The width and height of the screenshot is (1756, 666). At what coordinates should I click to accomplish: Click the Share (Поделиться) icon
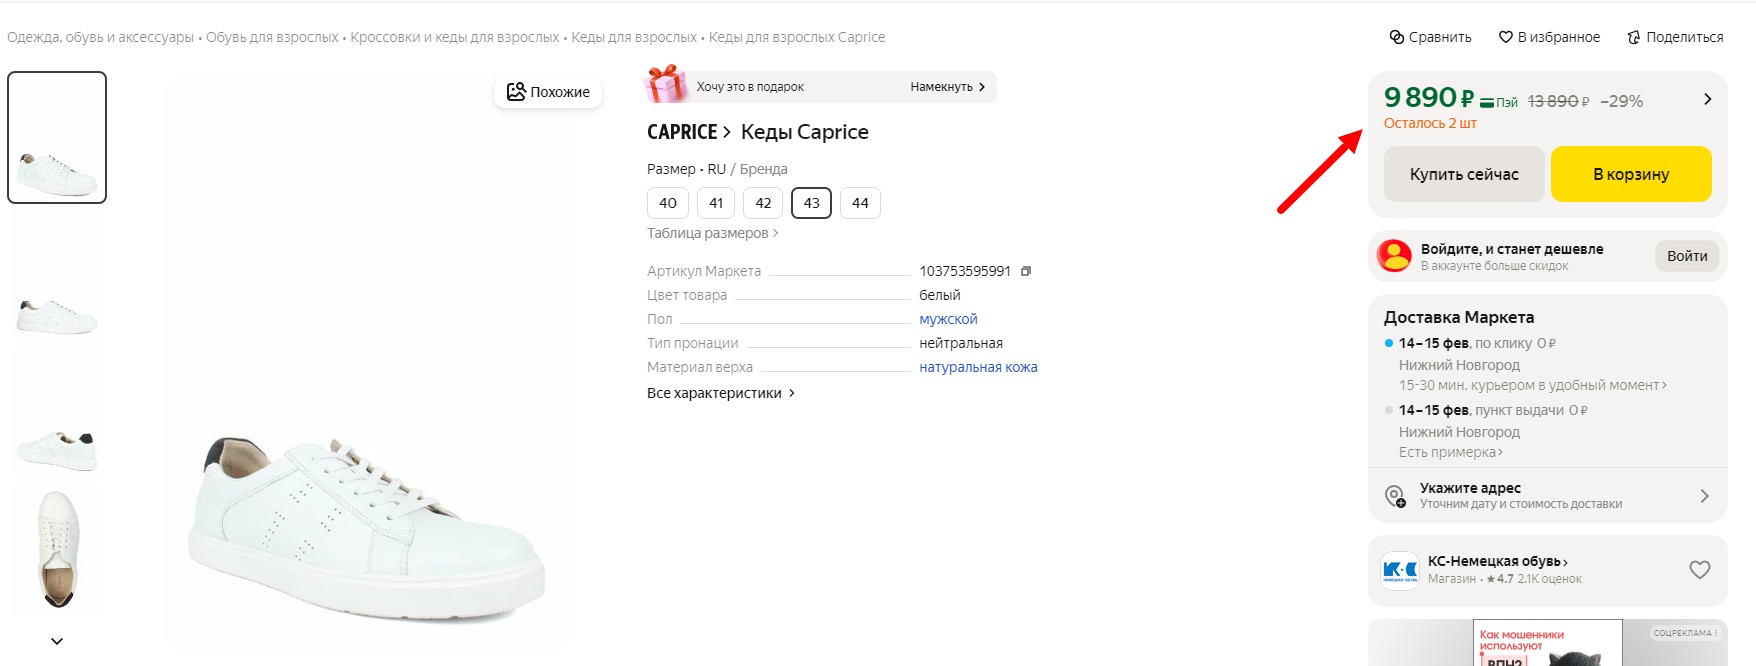(x=1634, y=37)
